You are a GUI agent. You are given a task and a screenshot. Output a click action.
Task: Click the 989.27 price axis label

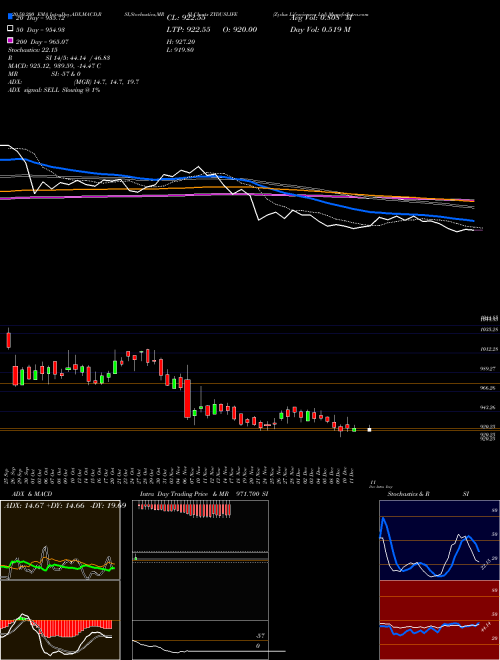pos(489,368)
